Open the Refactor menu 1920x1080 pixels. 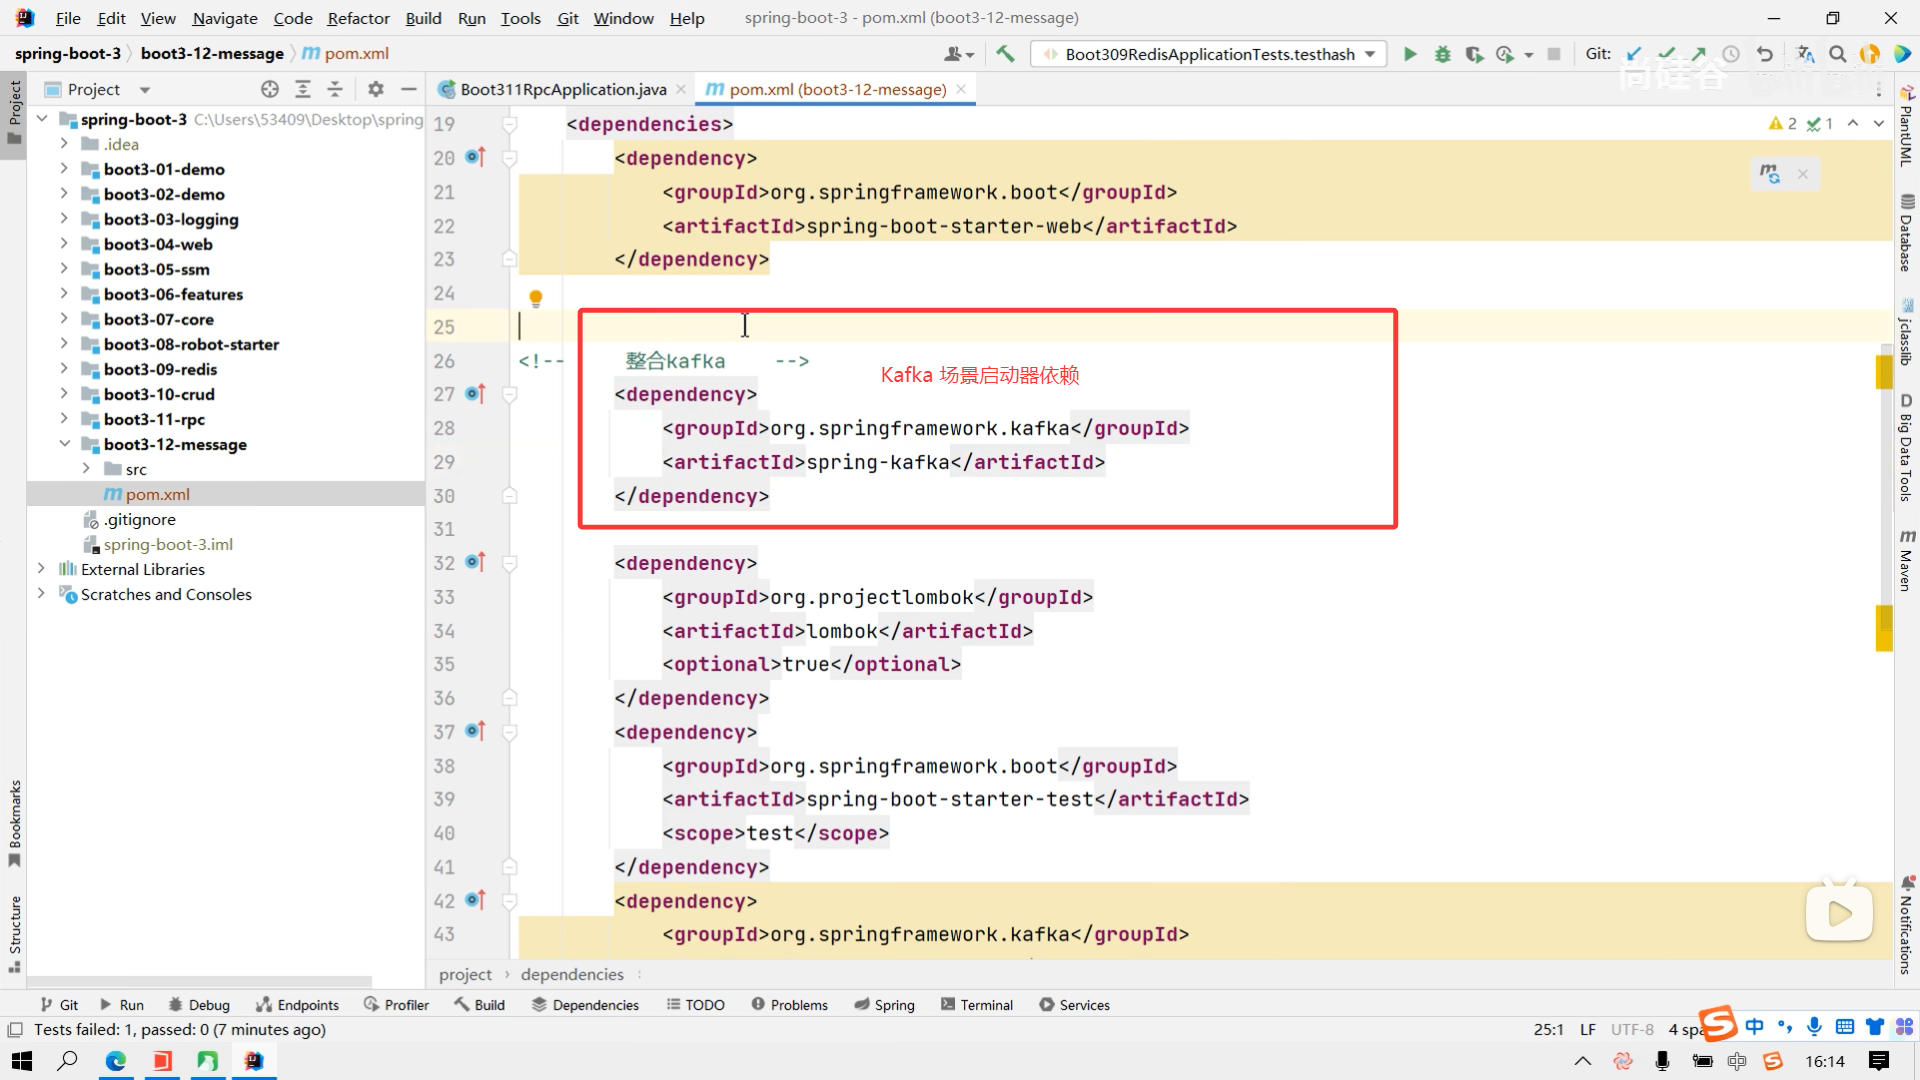[358, 18]
